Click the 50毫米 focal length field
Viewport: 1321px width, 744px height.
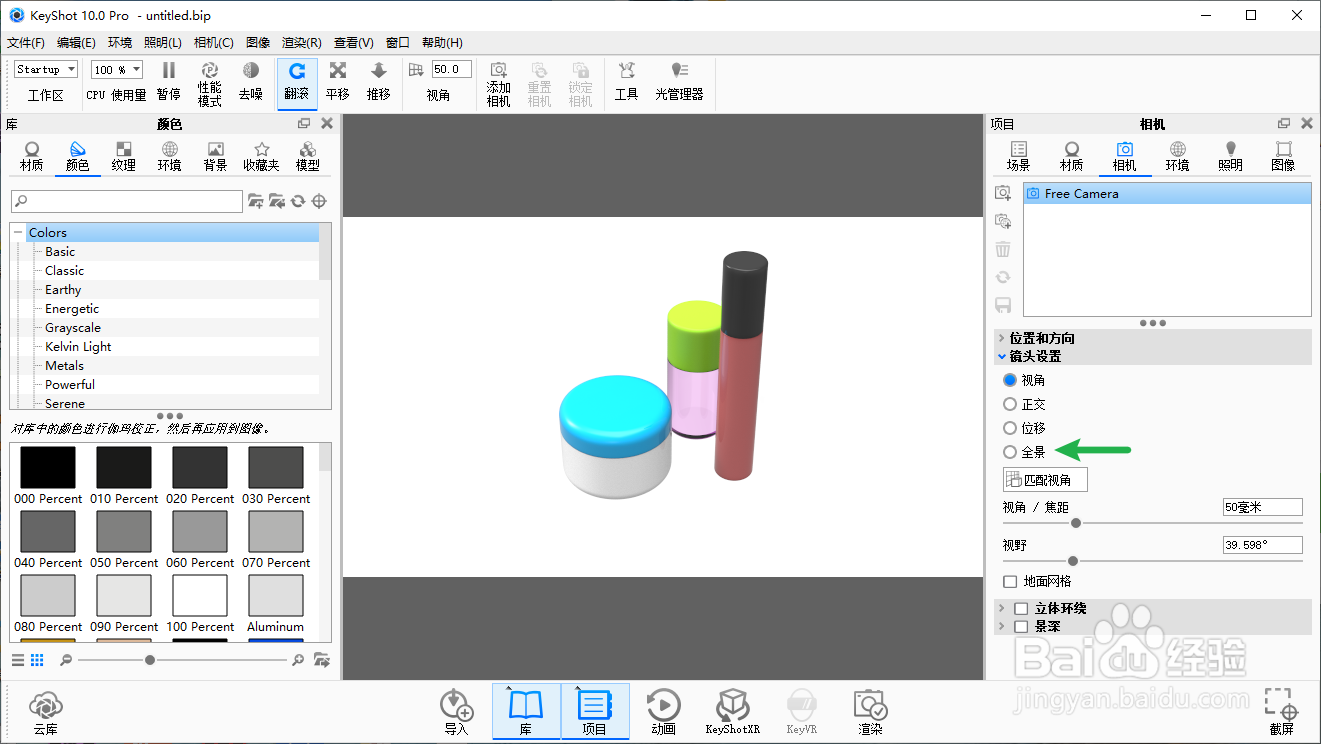(x=1262, y=507)
